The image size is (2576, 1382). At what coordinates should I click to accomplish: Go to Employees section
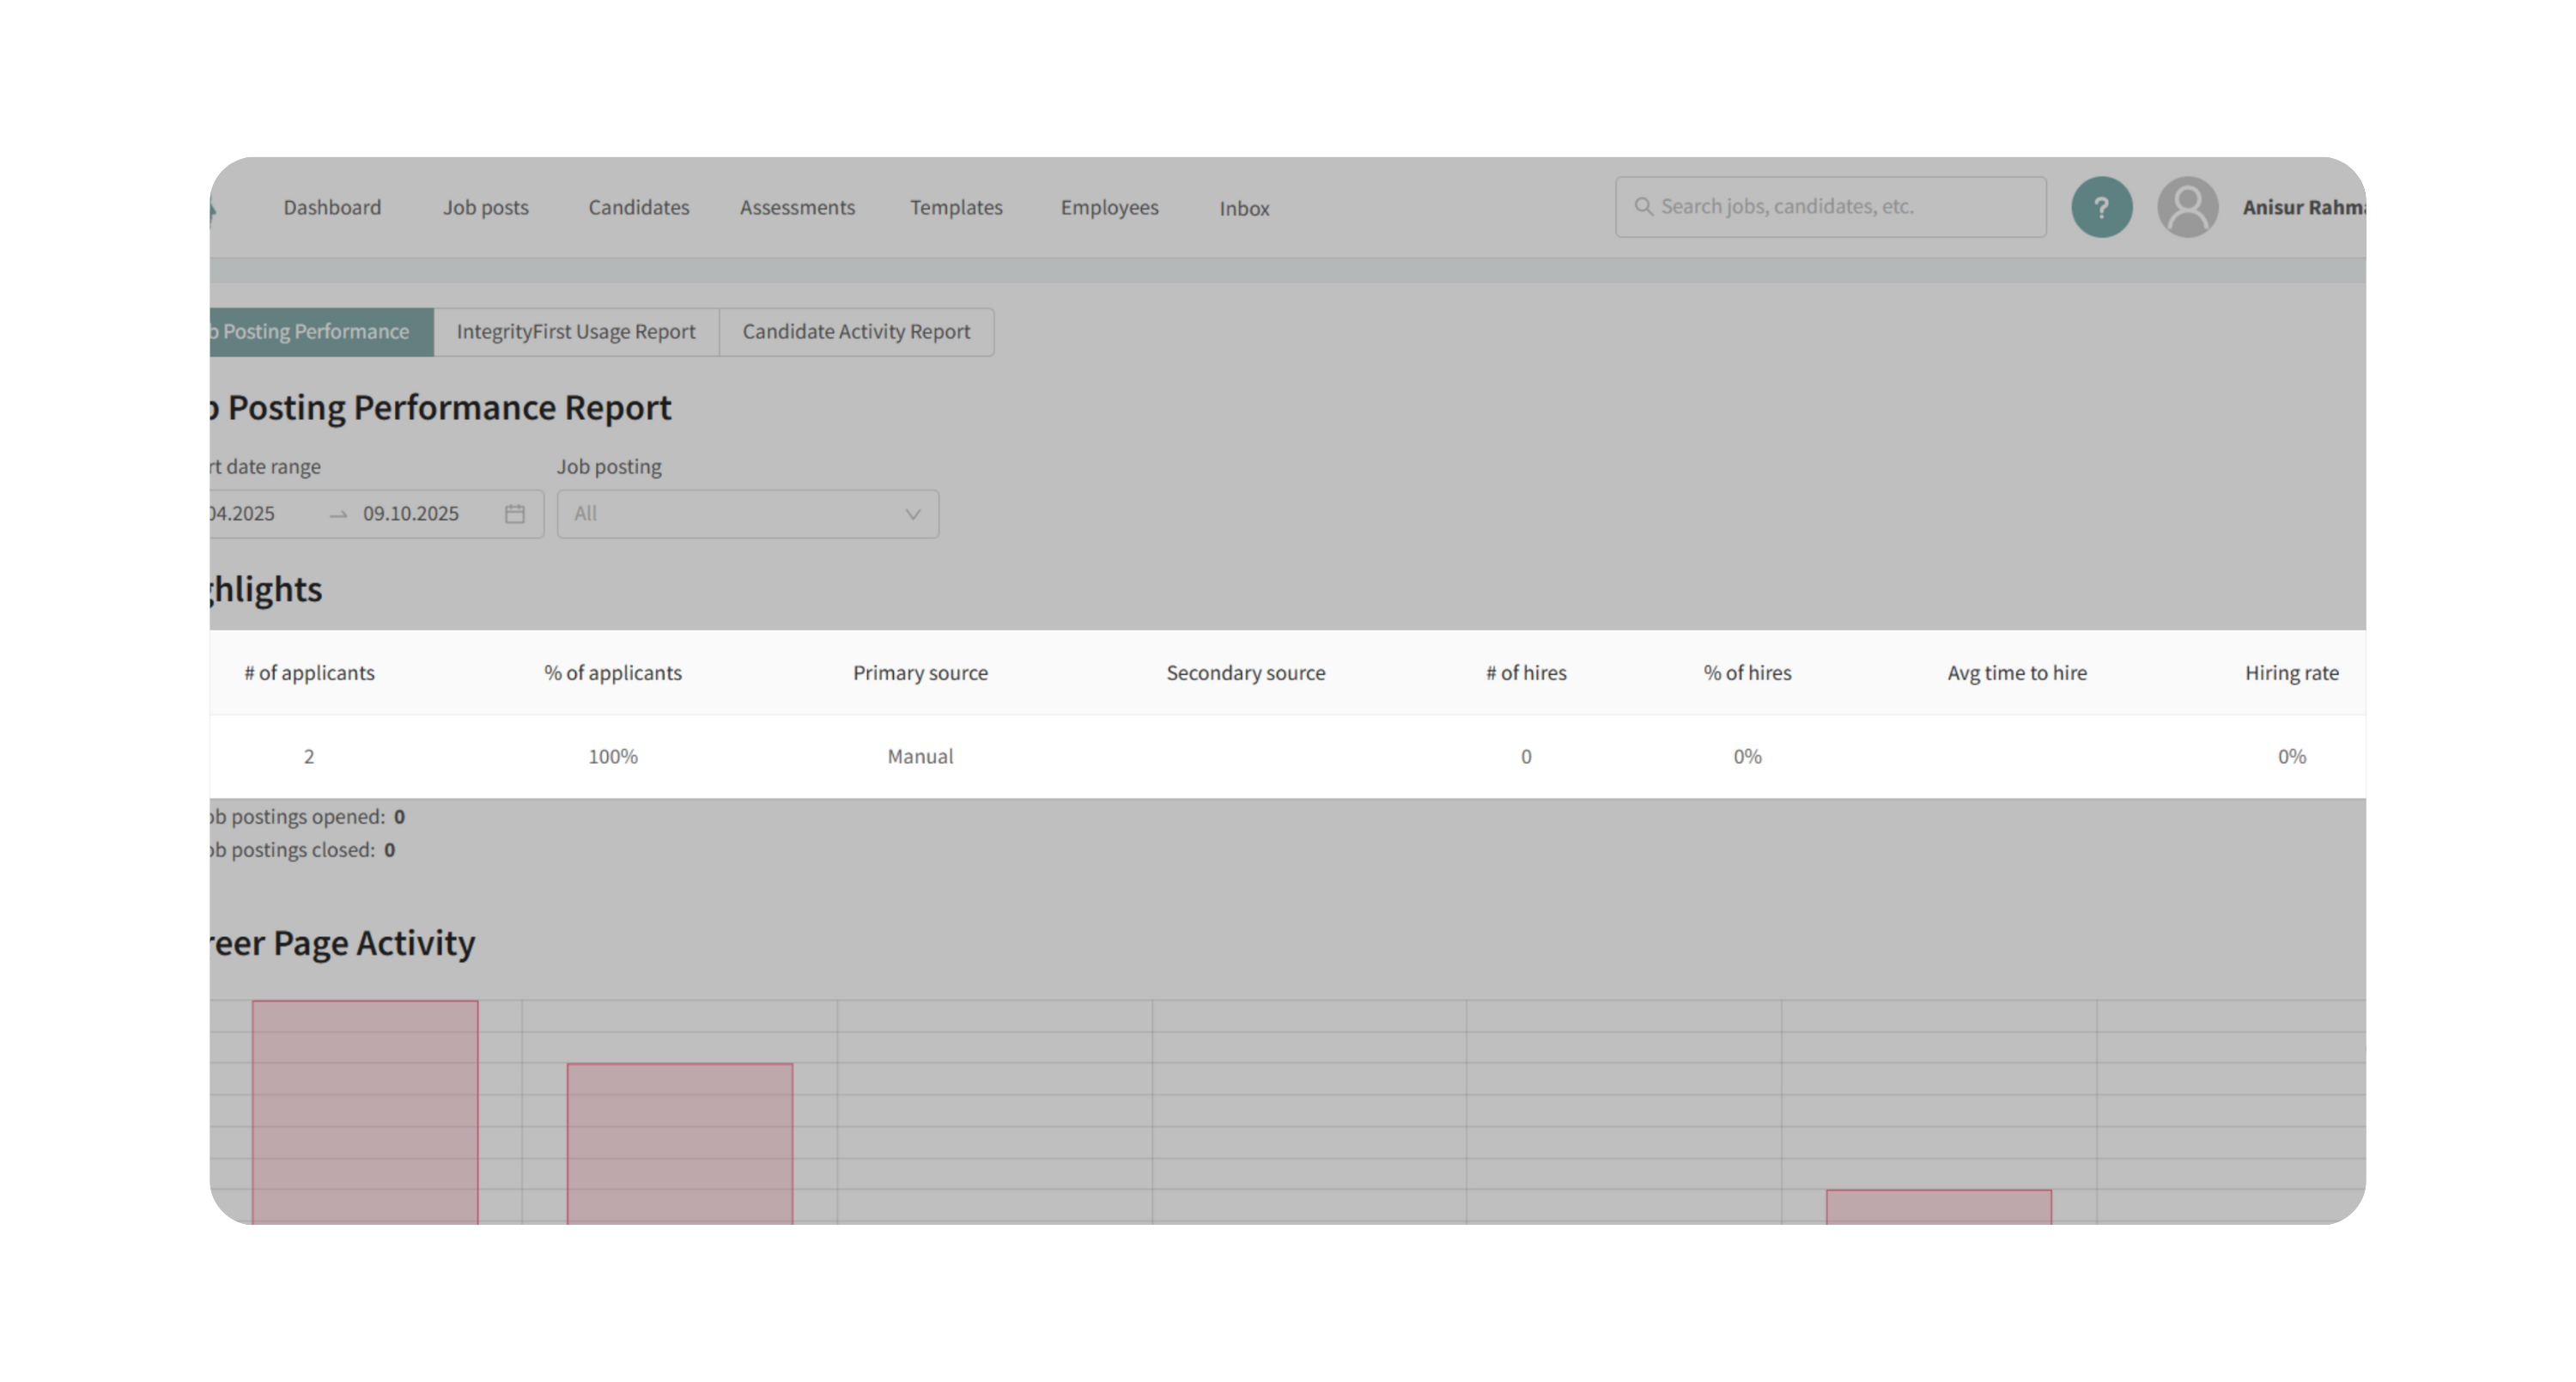[x=1109, y=208]
